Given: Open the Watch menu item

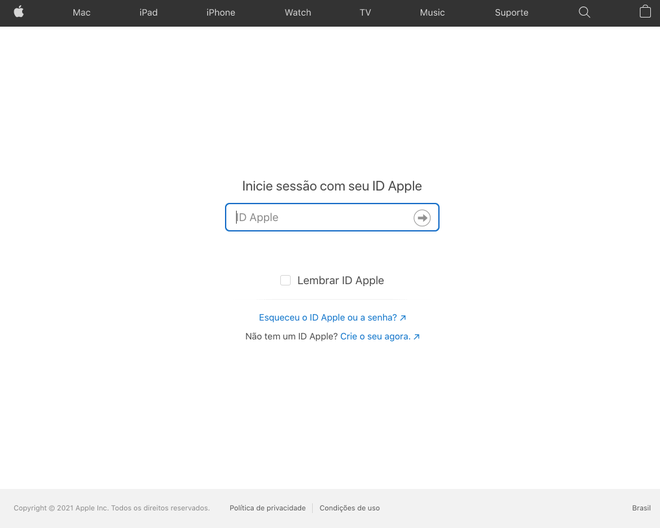Looking at the screenshot, I should (x=298, y=13).
